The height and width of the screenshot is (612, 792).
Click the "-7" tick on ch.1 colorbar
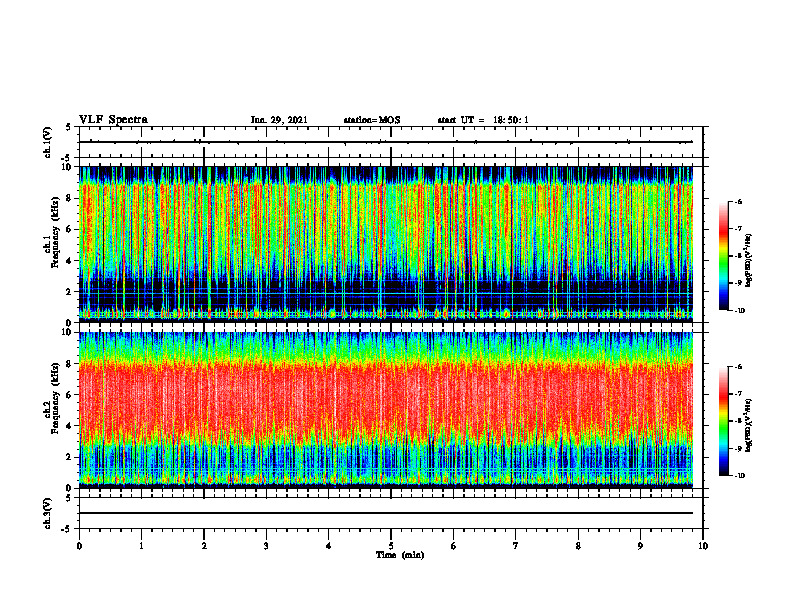point(739,229)
